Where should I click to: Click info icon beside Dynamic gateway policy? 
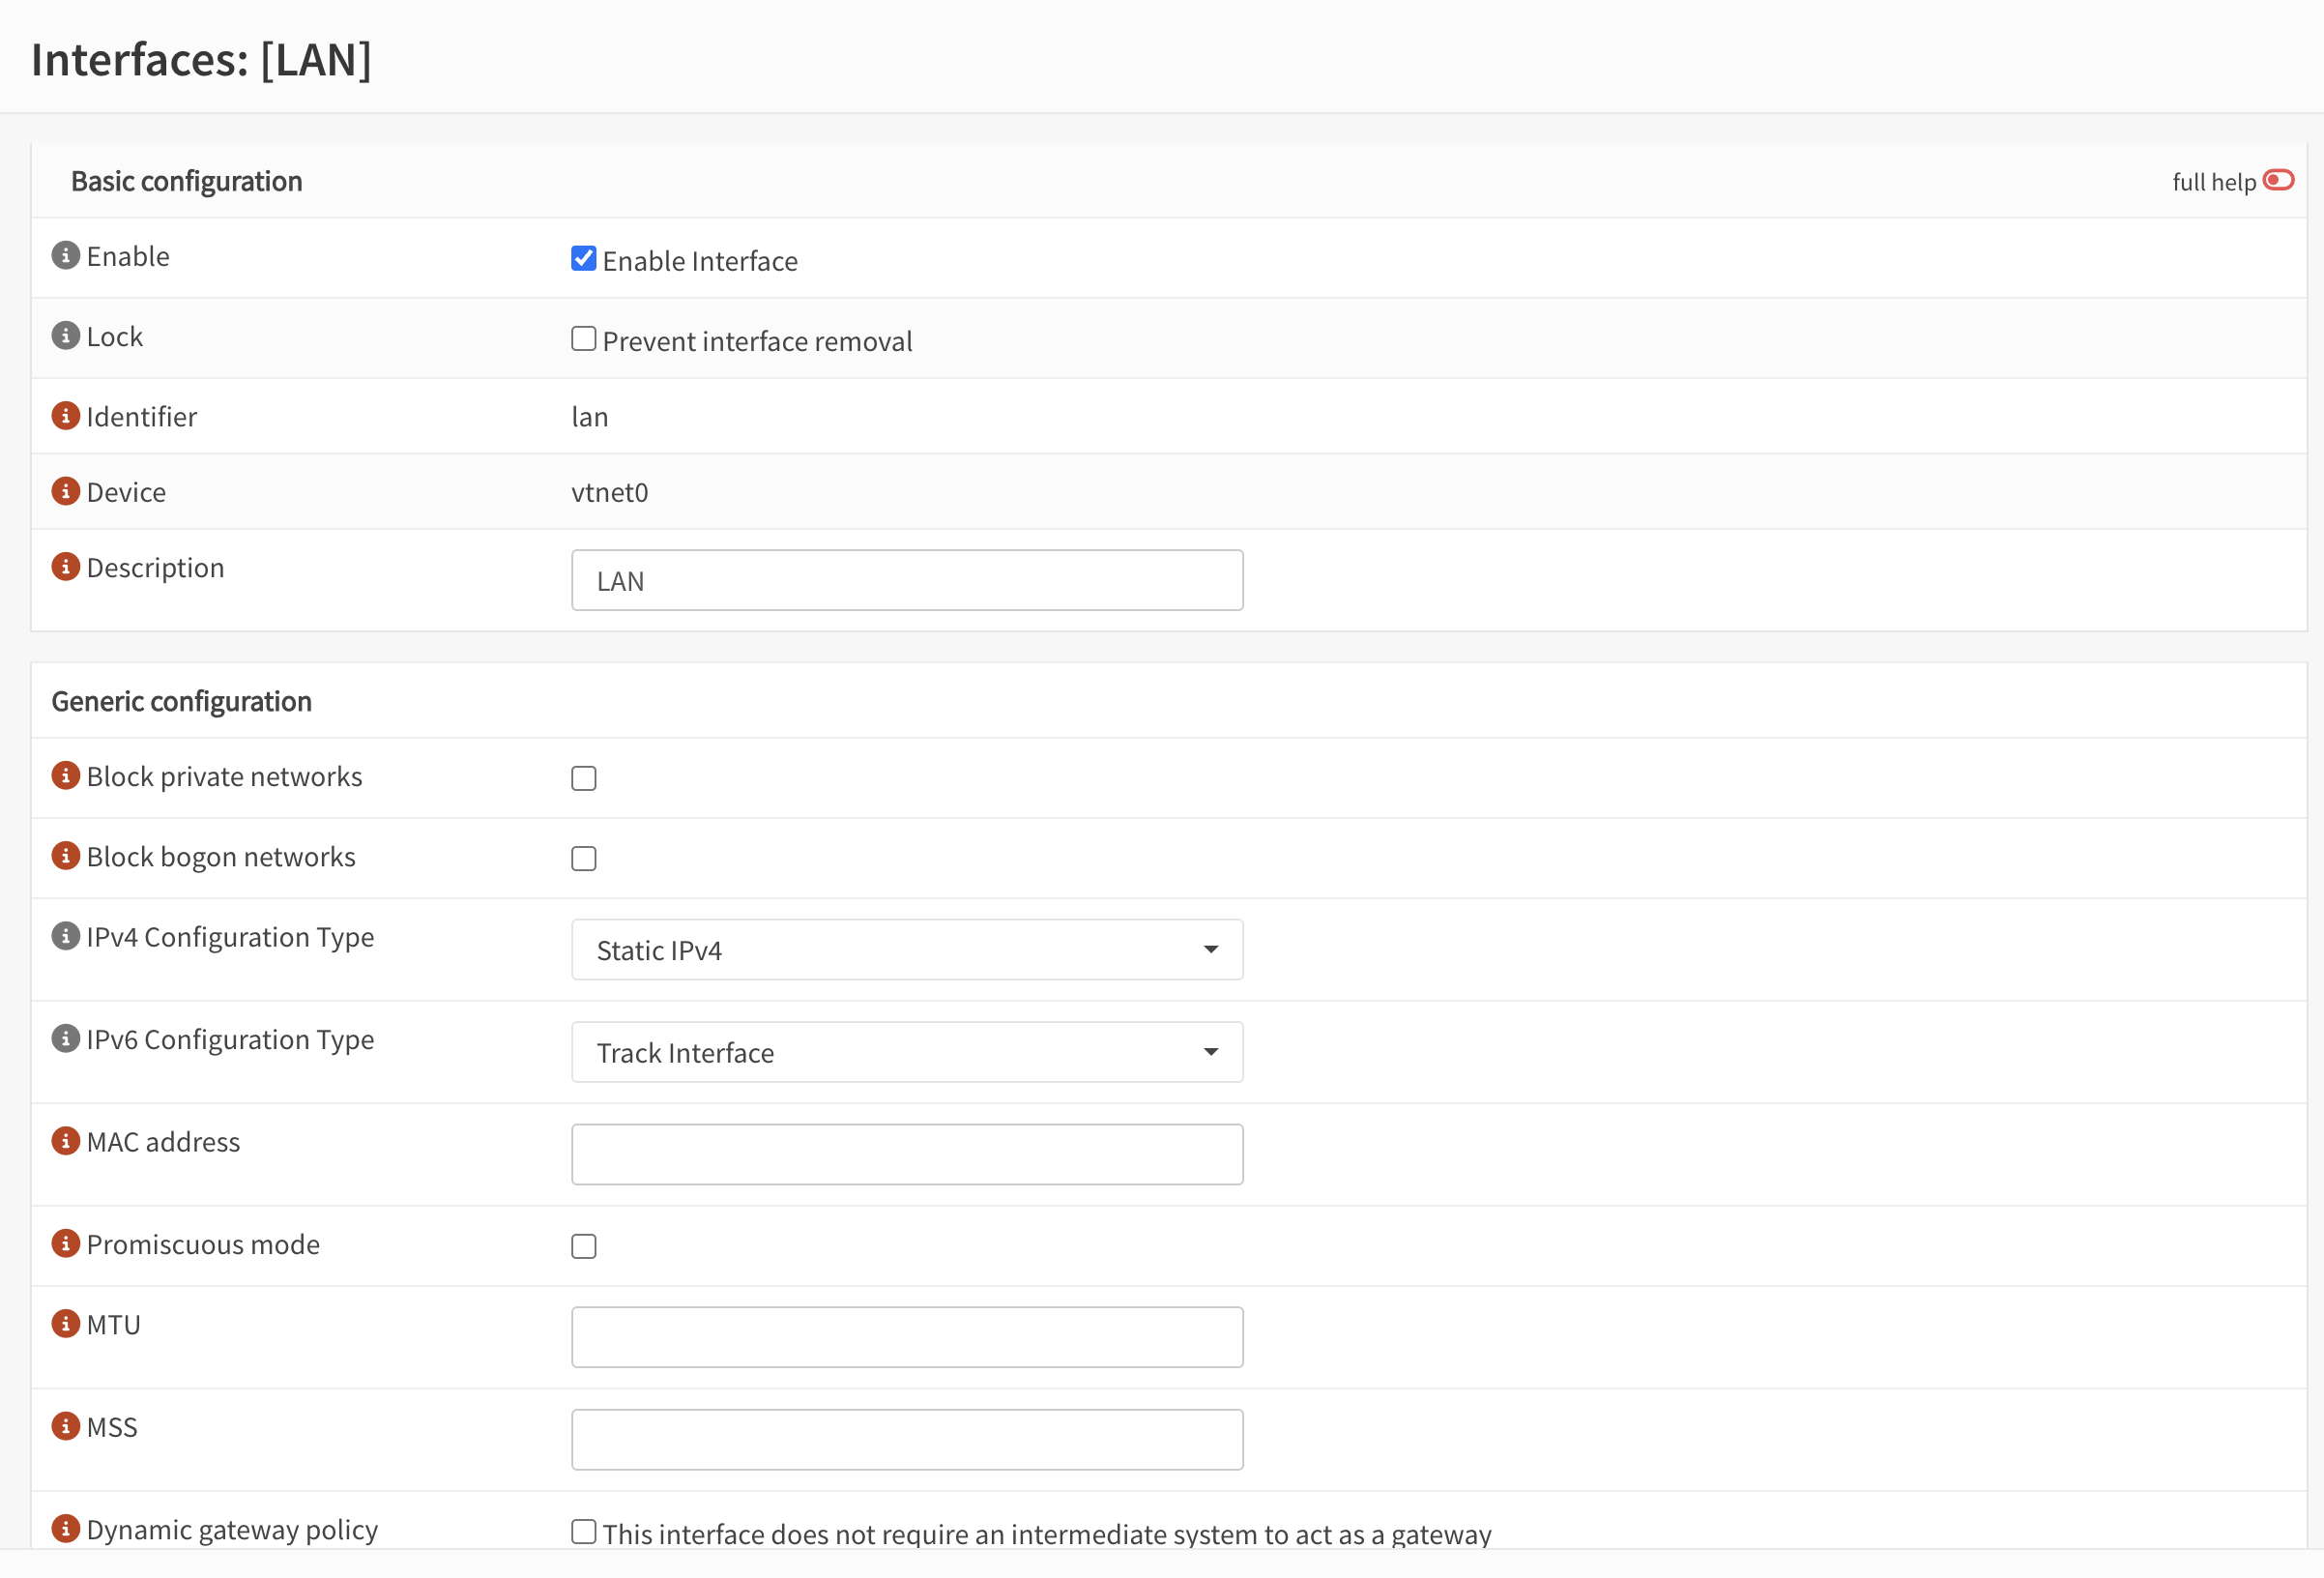click(65, 1528)
